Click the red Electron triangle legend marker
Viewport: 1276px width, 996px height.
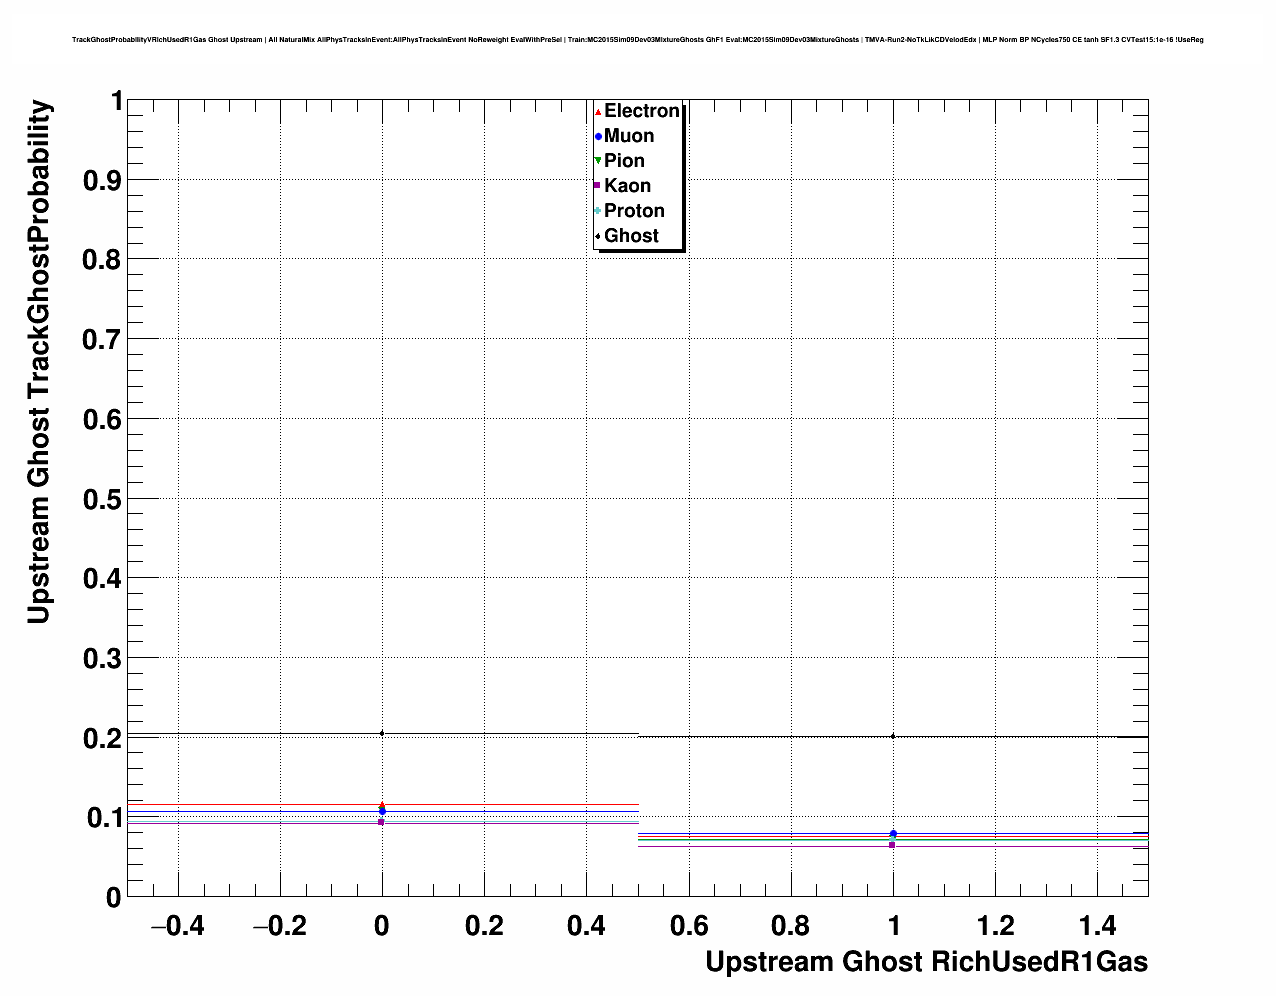click(598, 112)
